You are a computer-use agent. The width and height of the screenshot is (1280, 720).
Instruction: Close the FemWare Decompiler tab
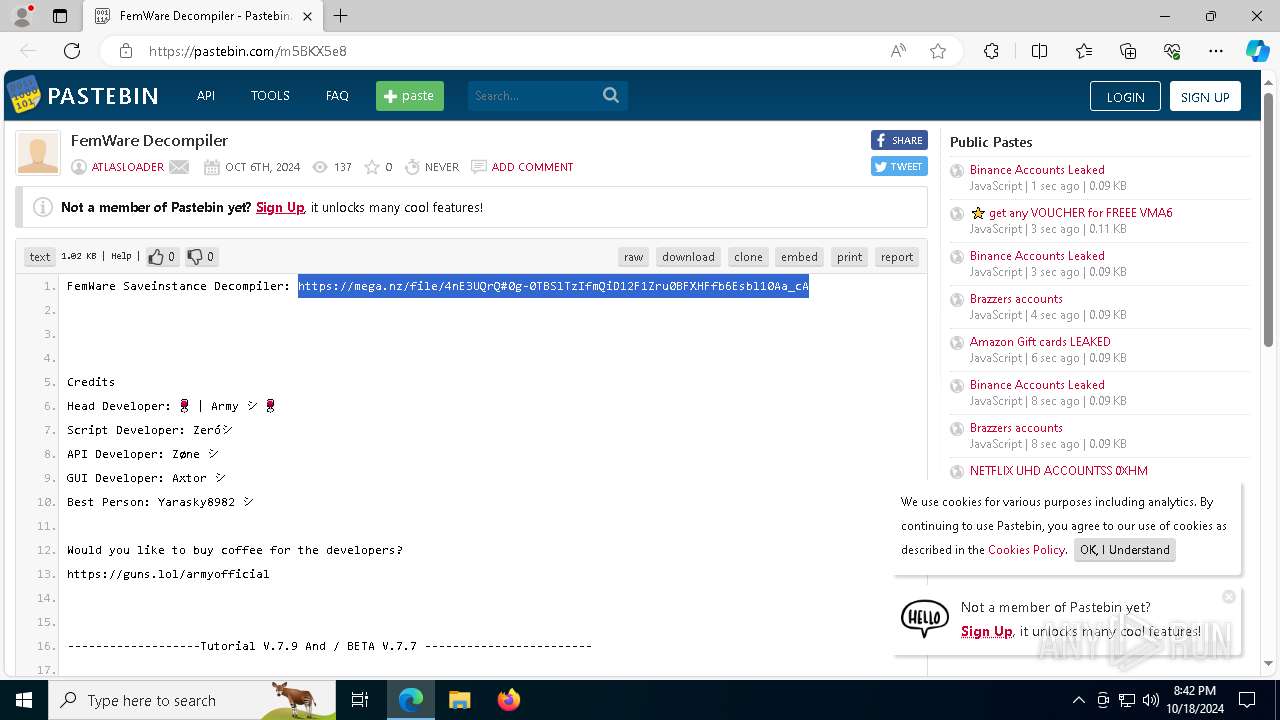click(x=308, y=16)
